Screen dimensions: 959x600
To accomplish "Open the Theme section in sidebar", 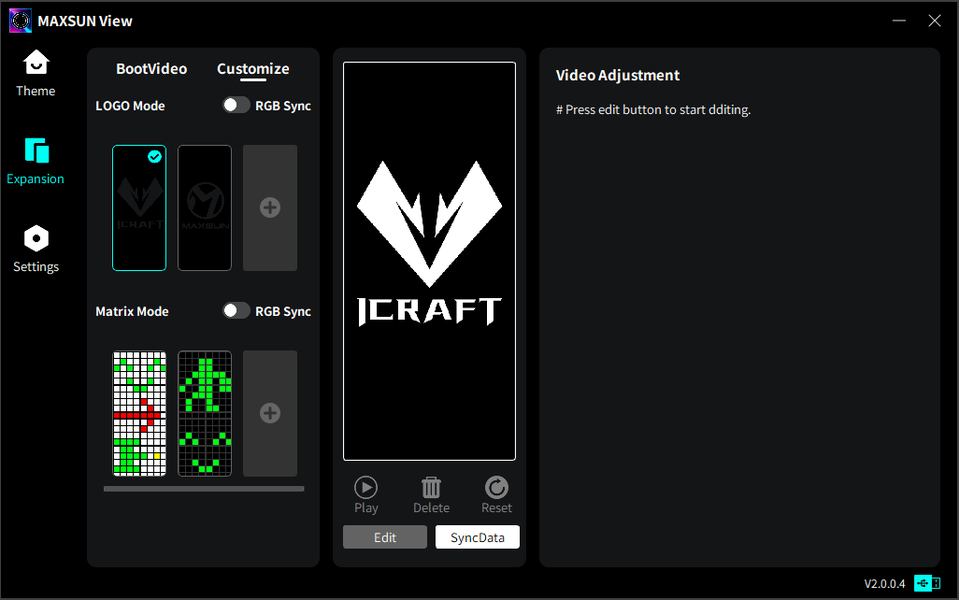I will [x=35, y=73].
